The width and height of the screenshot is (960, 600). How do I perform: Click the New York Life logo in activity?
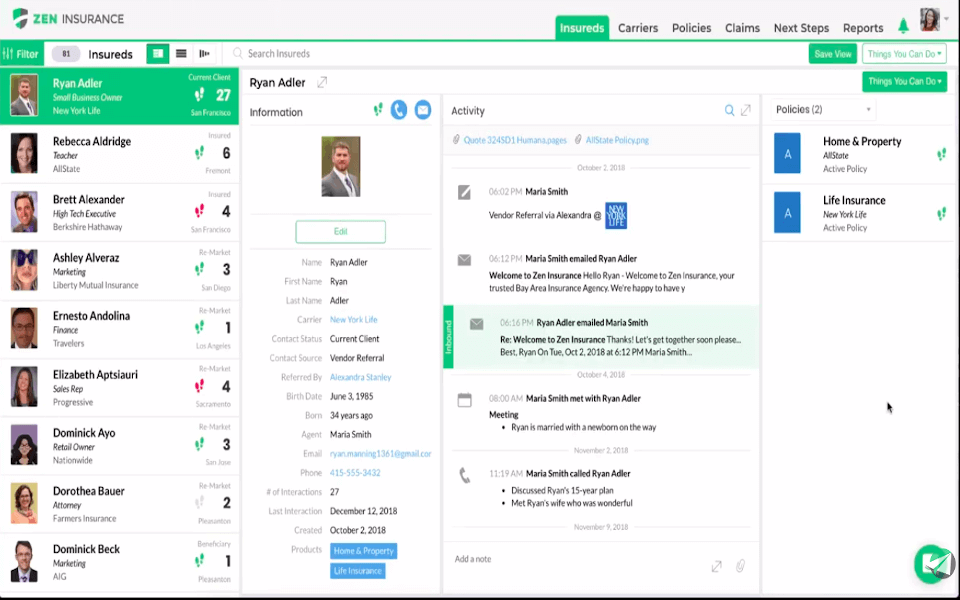(x=616, y=216)
